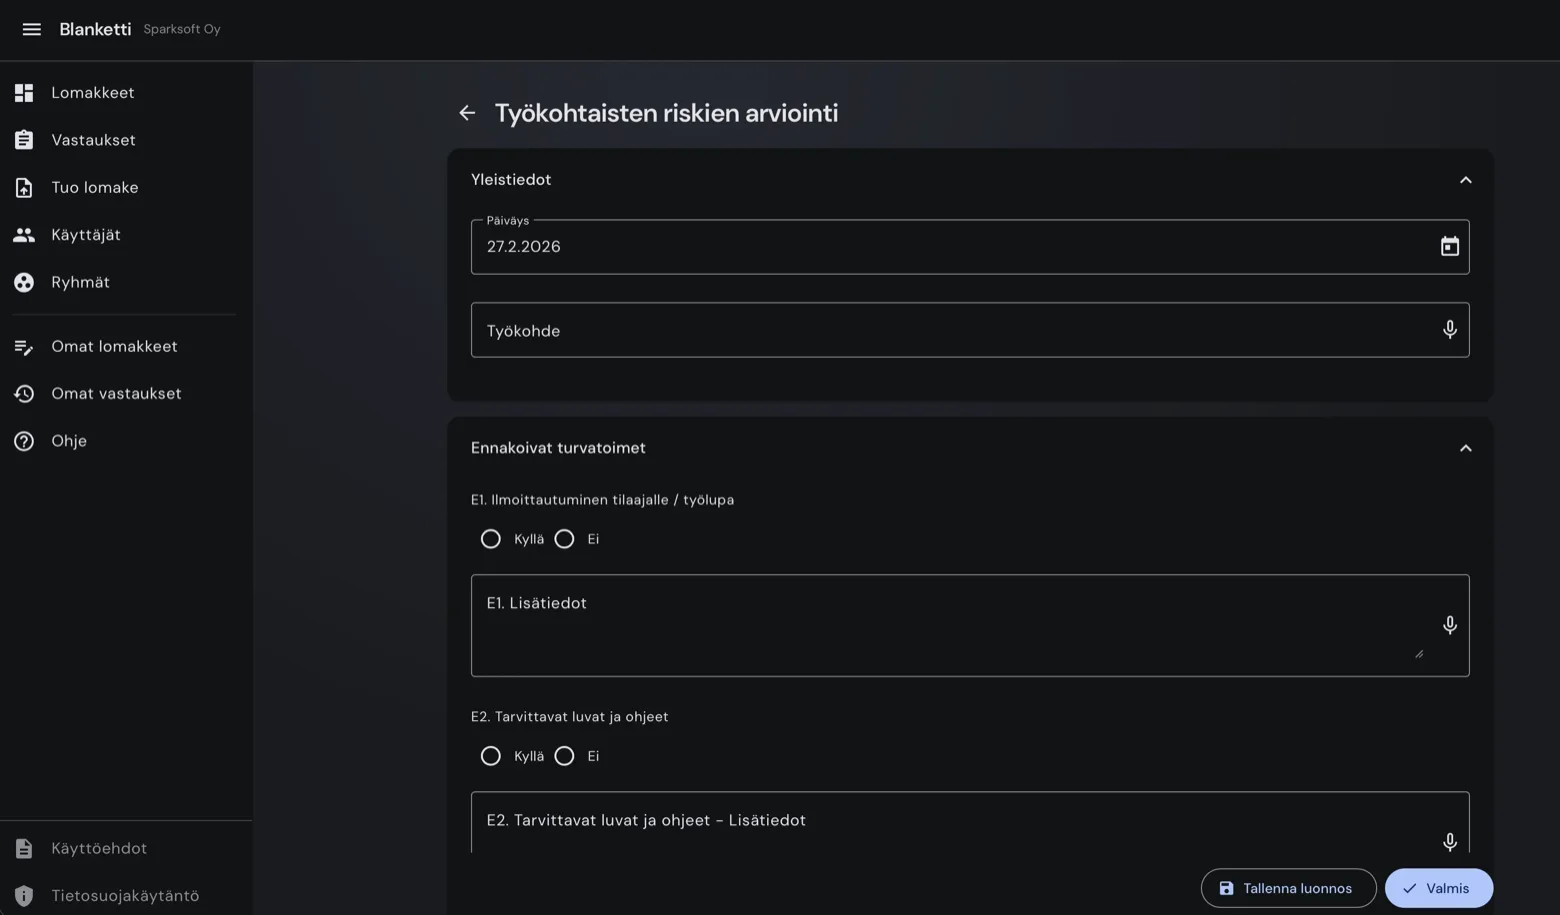1560x915 pixels.
Task: Select Ei for E1 Ilmoittautuminen tilaajalle
Action: [565, 539]
